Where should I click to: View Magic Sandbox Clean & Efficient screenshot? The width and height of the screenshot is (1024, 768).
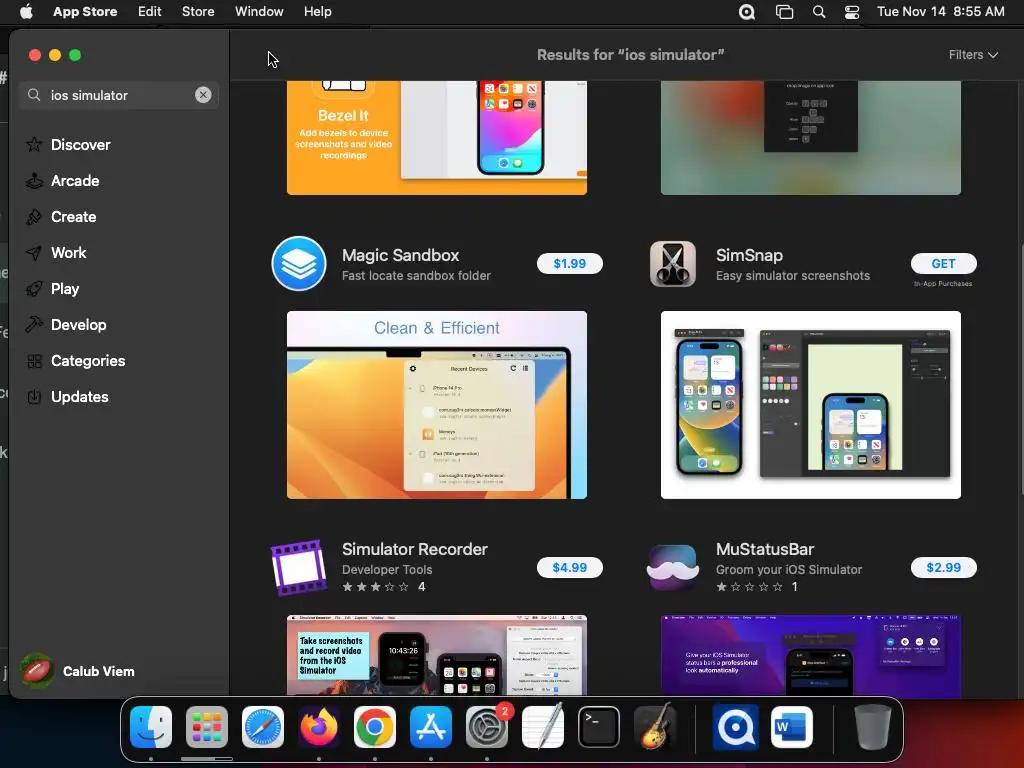(437, 405)
